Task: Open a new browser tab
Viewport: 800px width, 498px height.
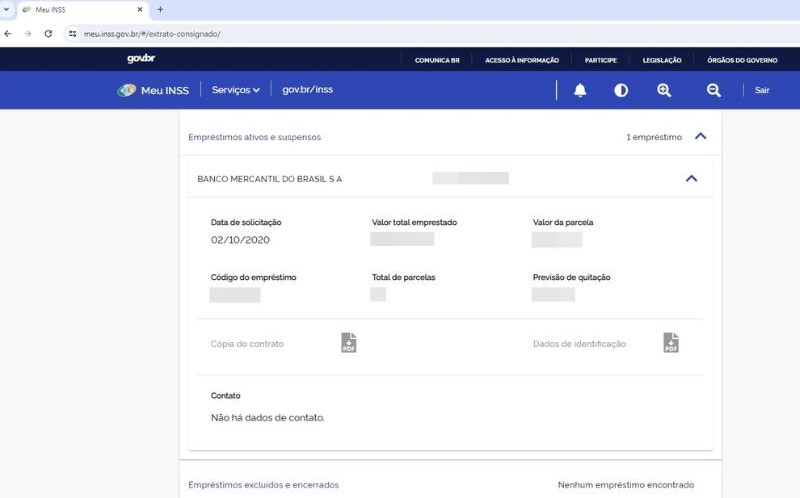Action: pyautogui.click(x=160, y=9)
